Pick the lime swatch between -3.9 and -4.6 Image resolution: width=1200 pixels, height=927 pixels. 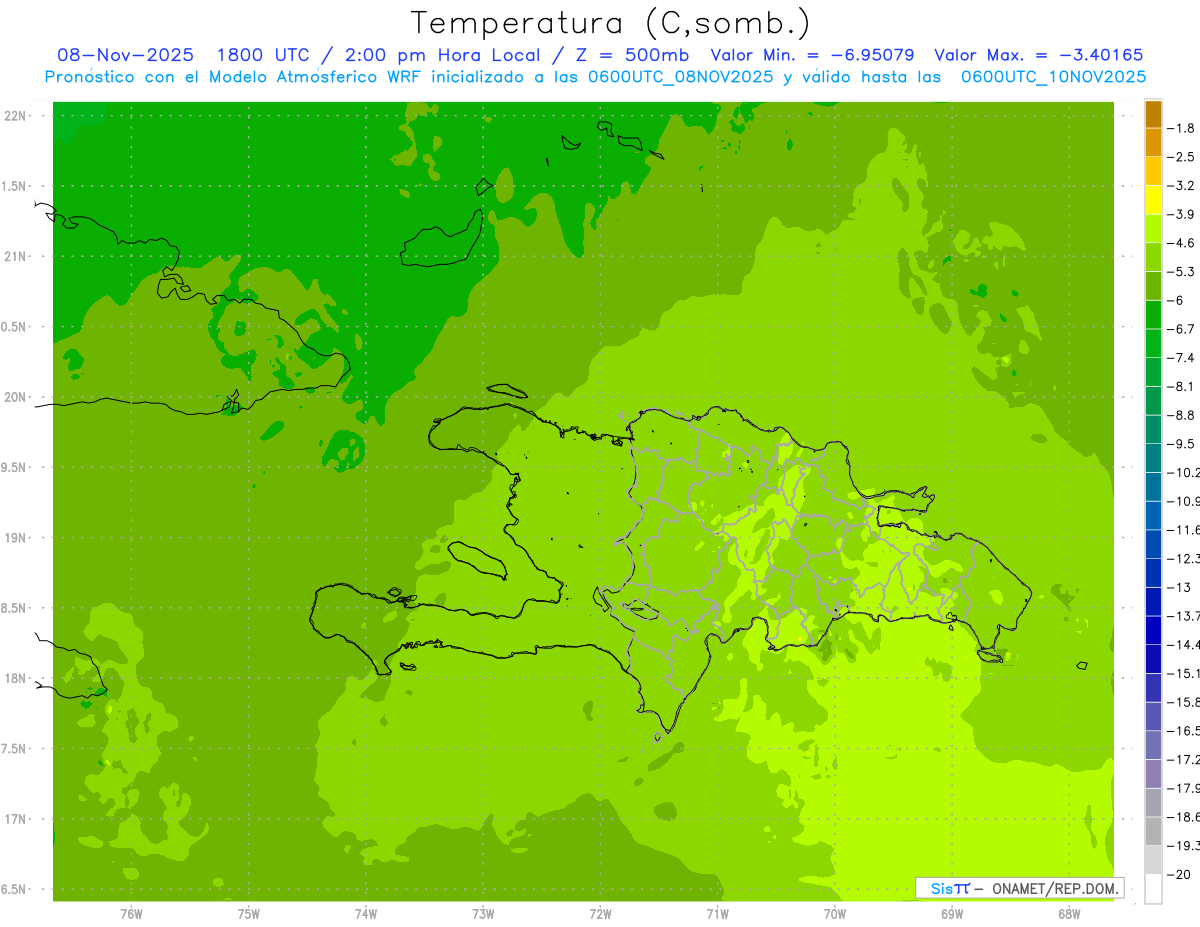[x=1153, y=228]
